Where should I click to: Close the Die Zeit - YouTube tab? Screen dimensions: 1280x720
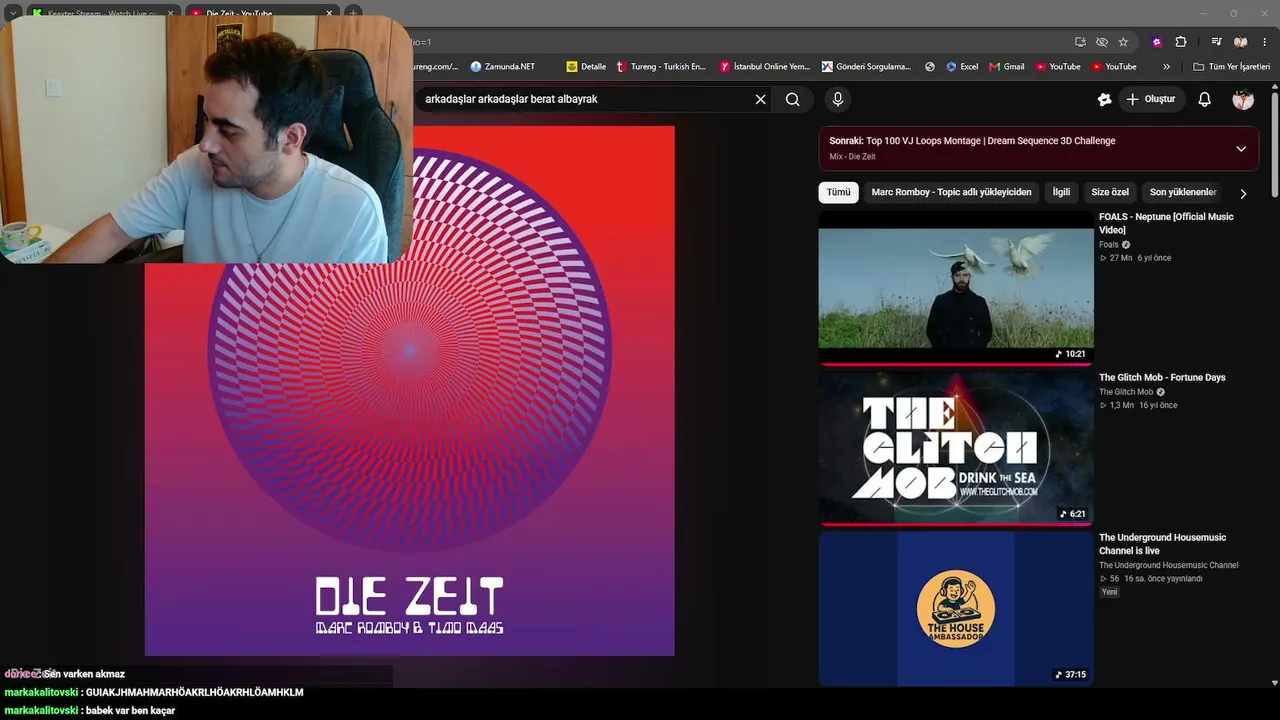point(329,13)
